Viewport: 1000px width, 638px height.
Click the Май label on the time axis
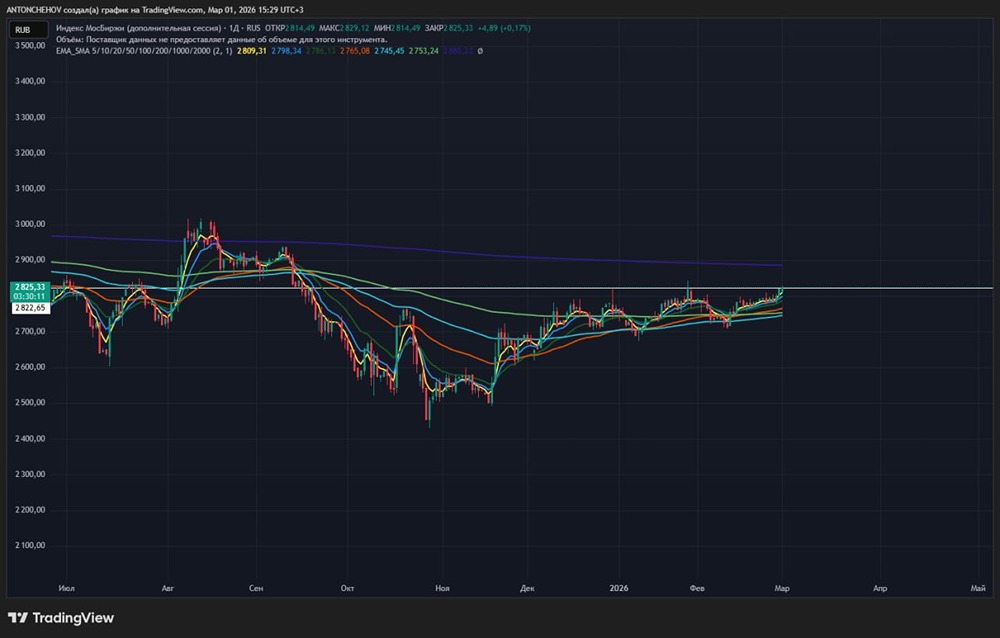tap(977, 589)
